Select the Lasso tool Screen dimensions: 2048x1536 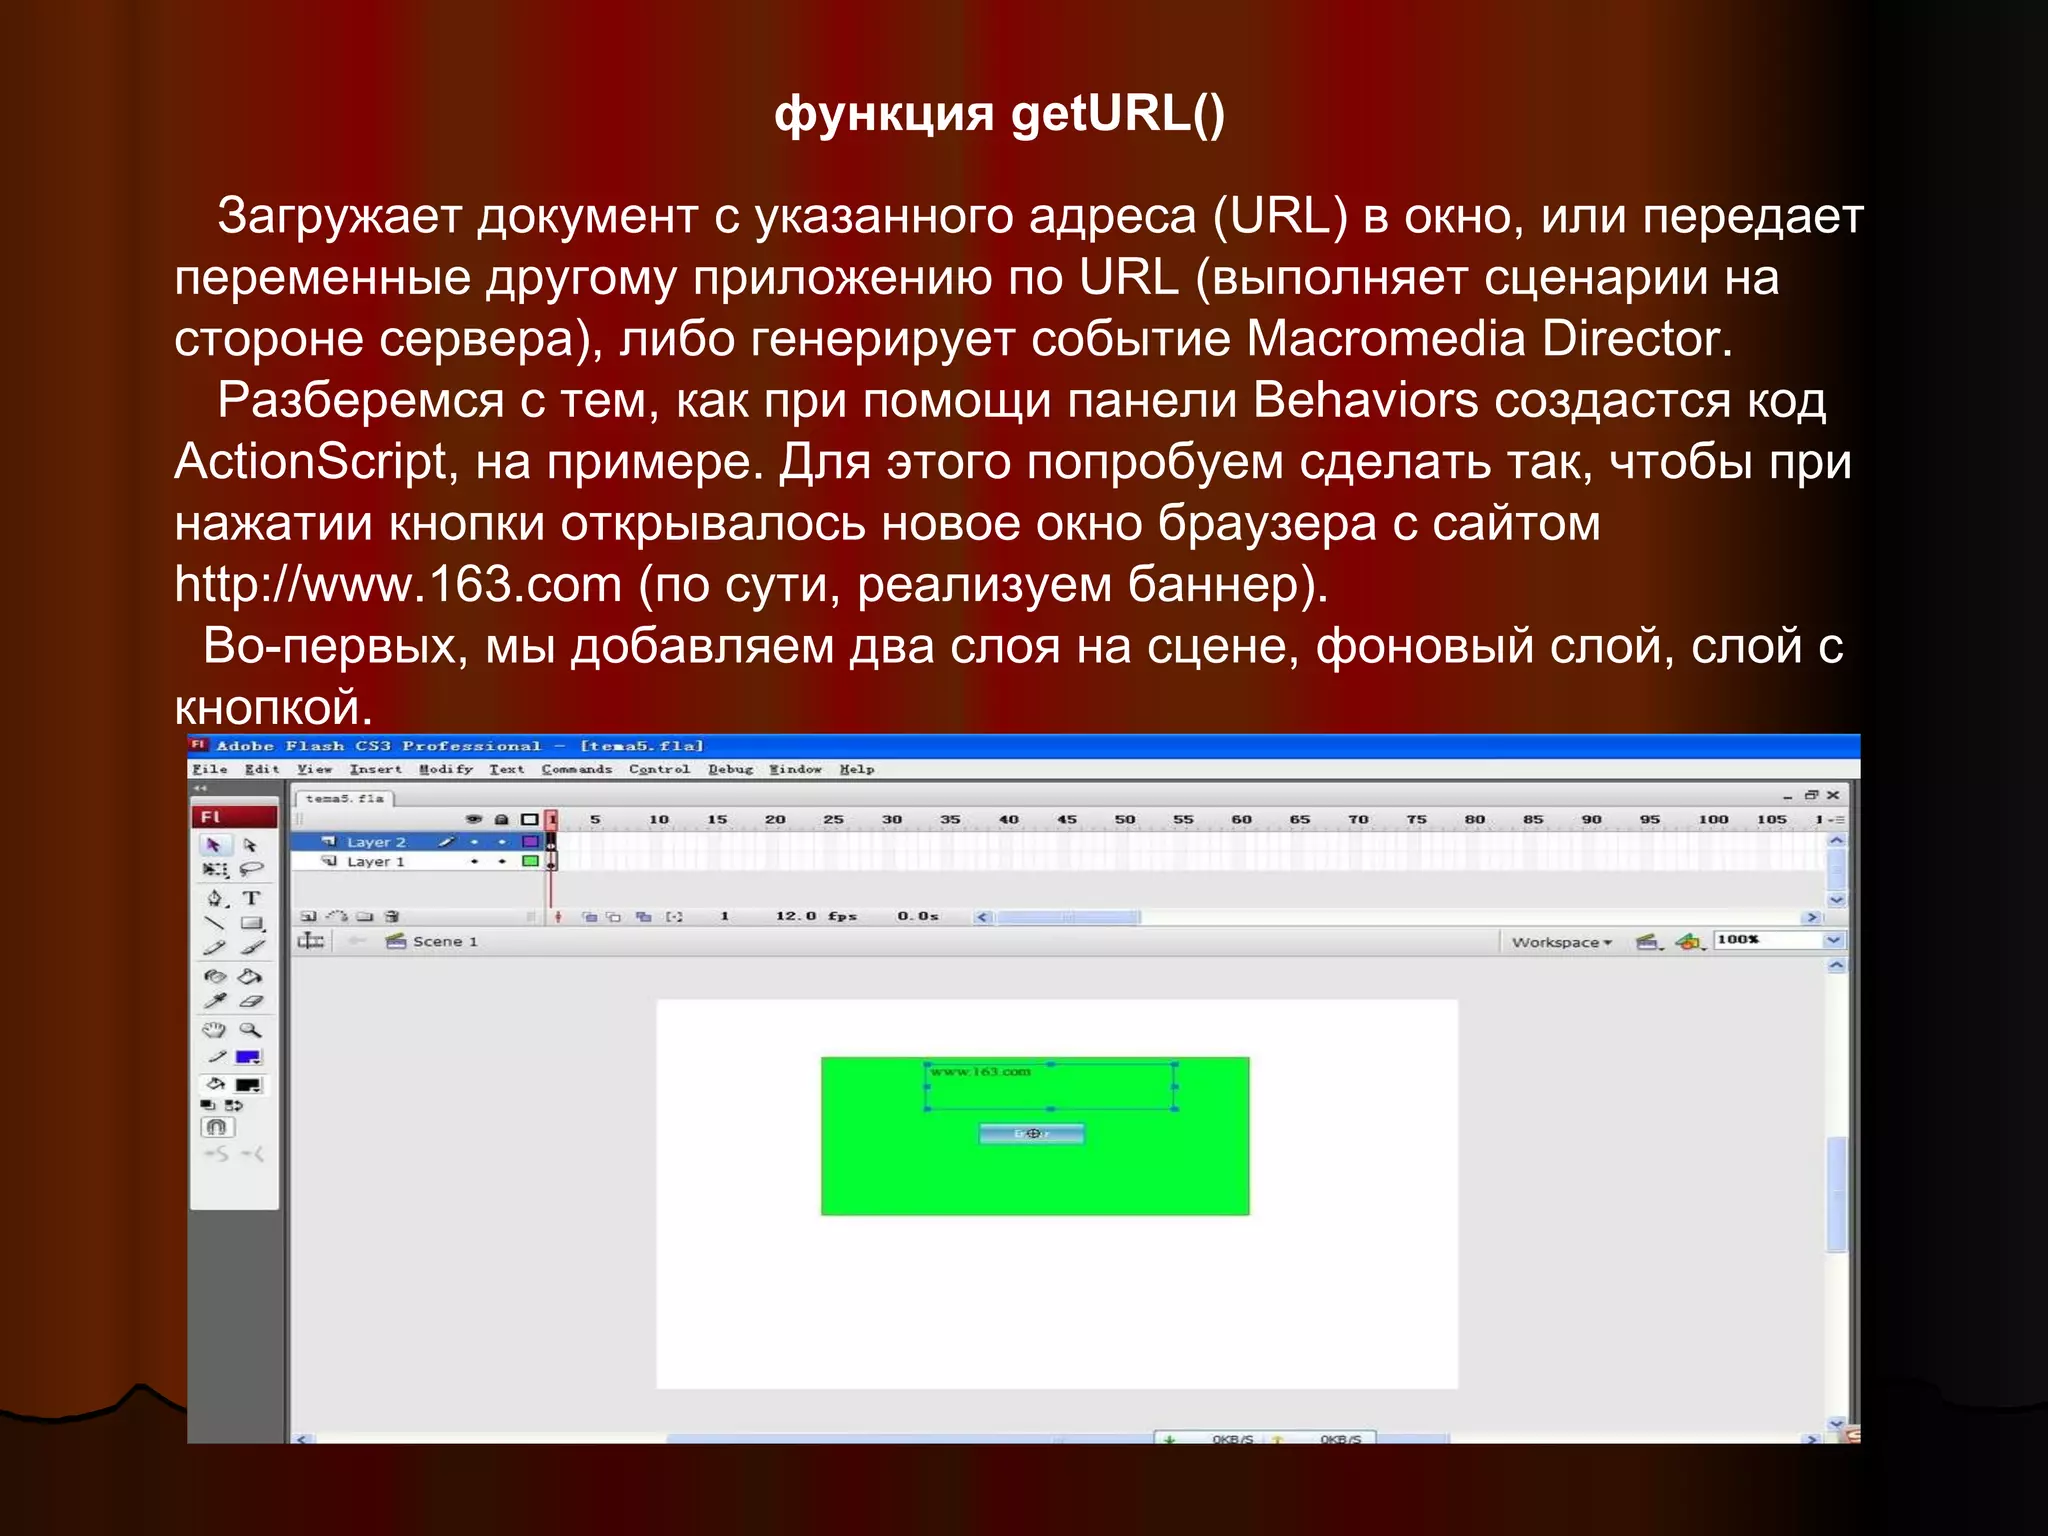click(x=251, y=869)
